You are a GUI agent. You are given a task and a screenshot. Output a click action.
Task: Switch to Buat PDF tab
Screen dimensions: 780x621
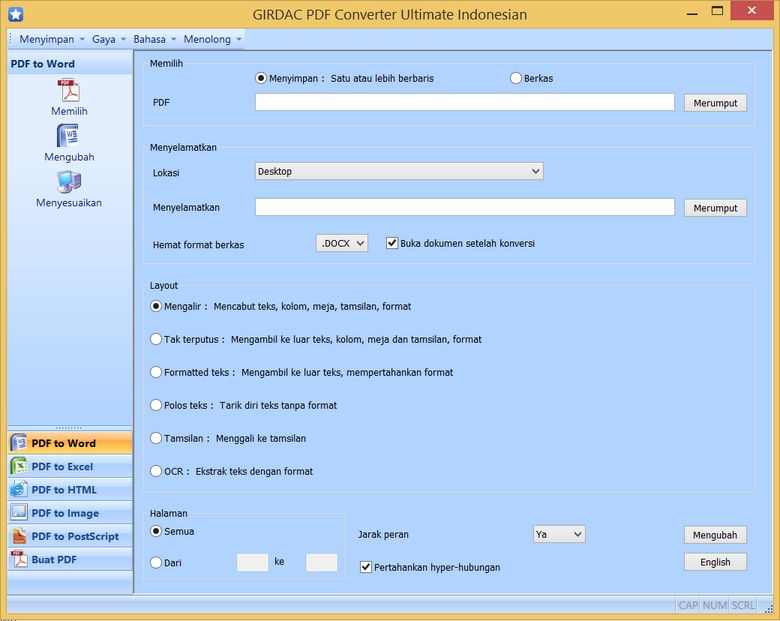(70, 559)
